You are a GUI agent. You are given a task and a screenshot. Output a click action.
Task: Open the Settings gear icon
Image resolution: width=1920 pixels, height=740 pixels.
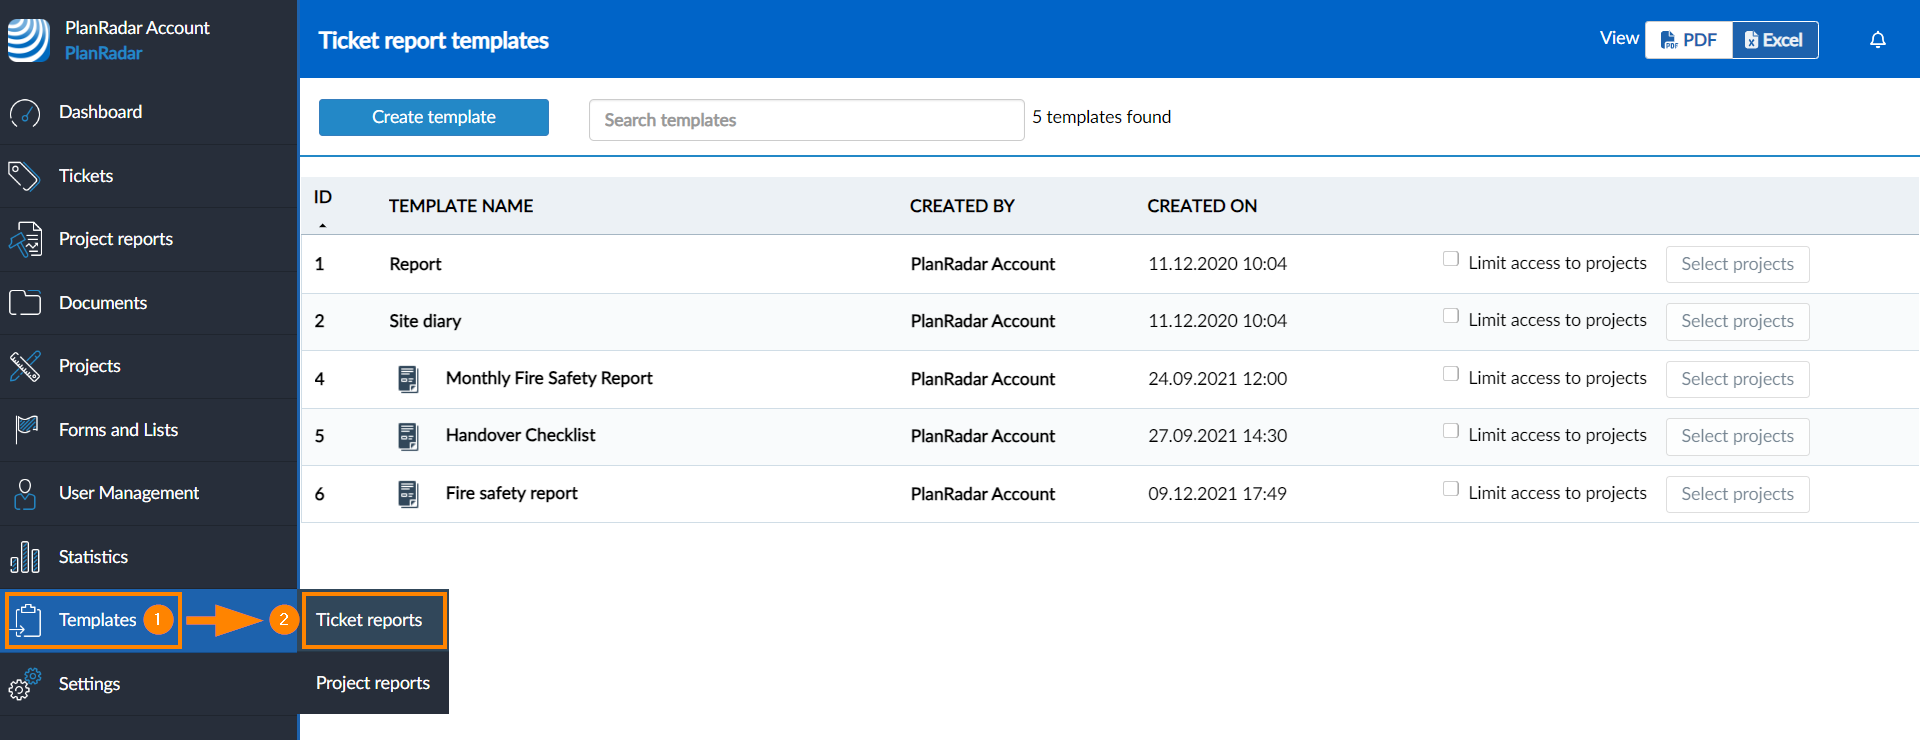click(x=25, y=684)
